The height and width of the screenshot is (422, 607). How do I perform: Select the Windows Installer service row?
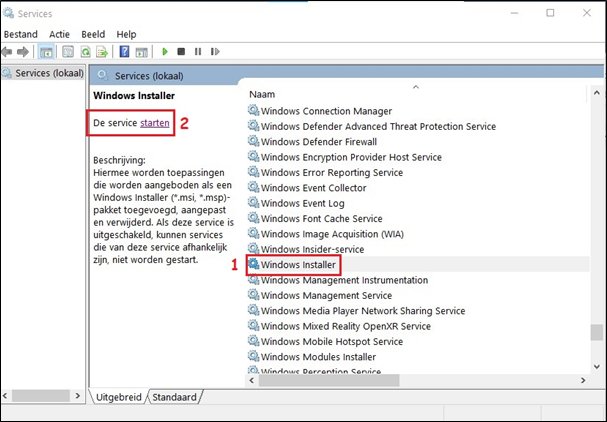(x=417, y=264)
